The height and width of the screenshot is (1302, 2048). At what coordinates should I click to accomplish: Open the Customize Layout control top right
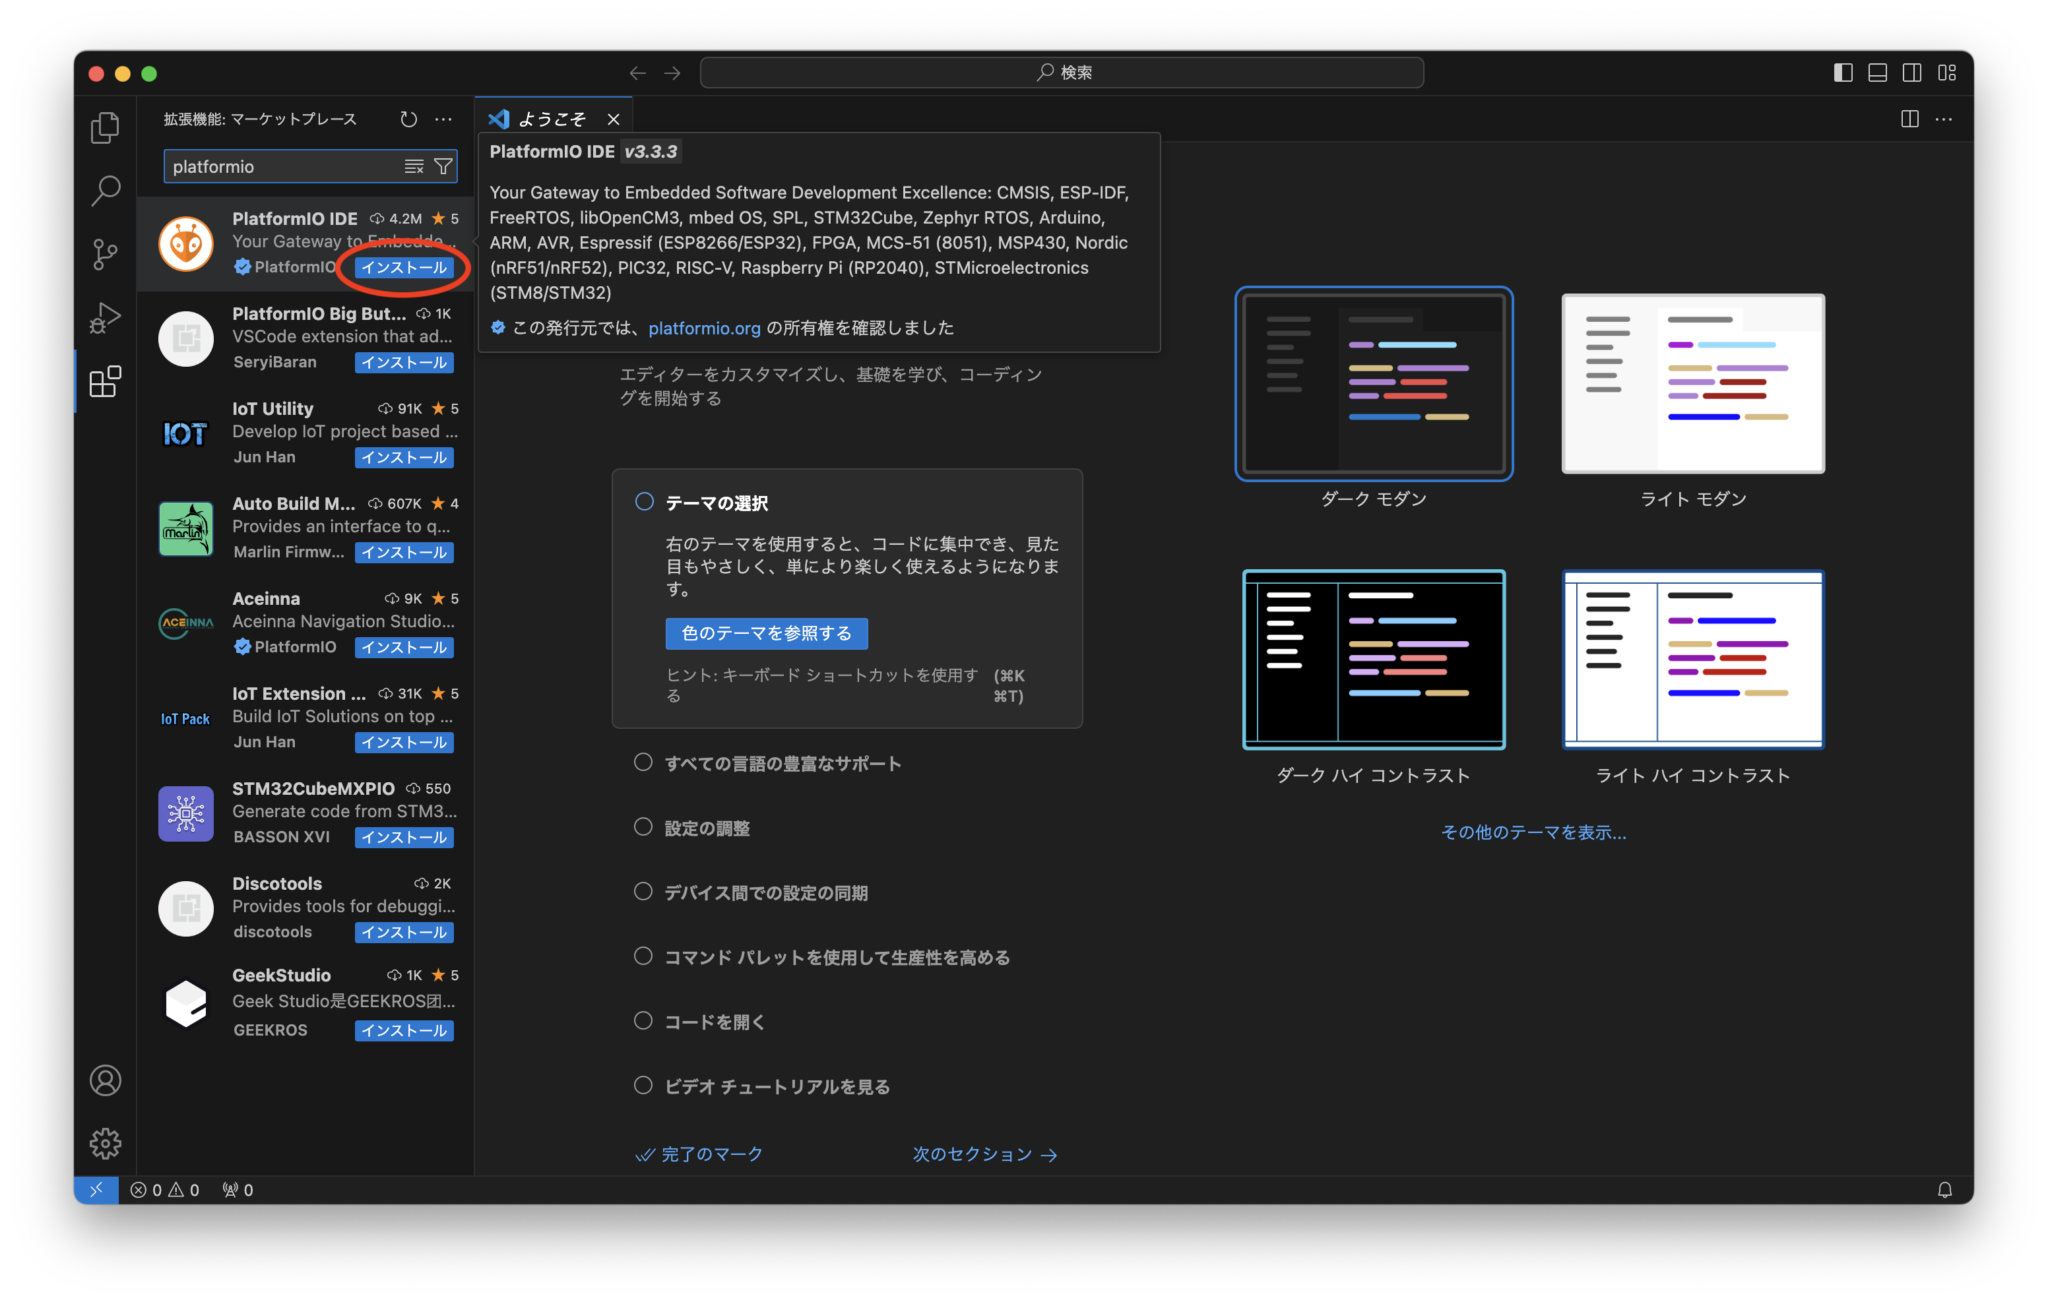click(1948, 72)
